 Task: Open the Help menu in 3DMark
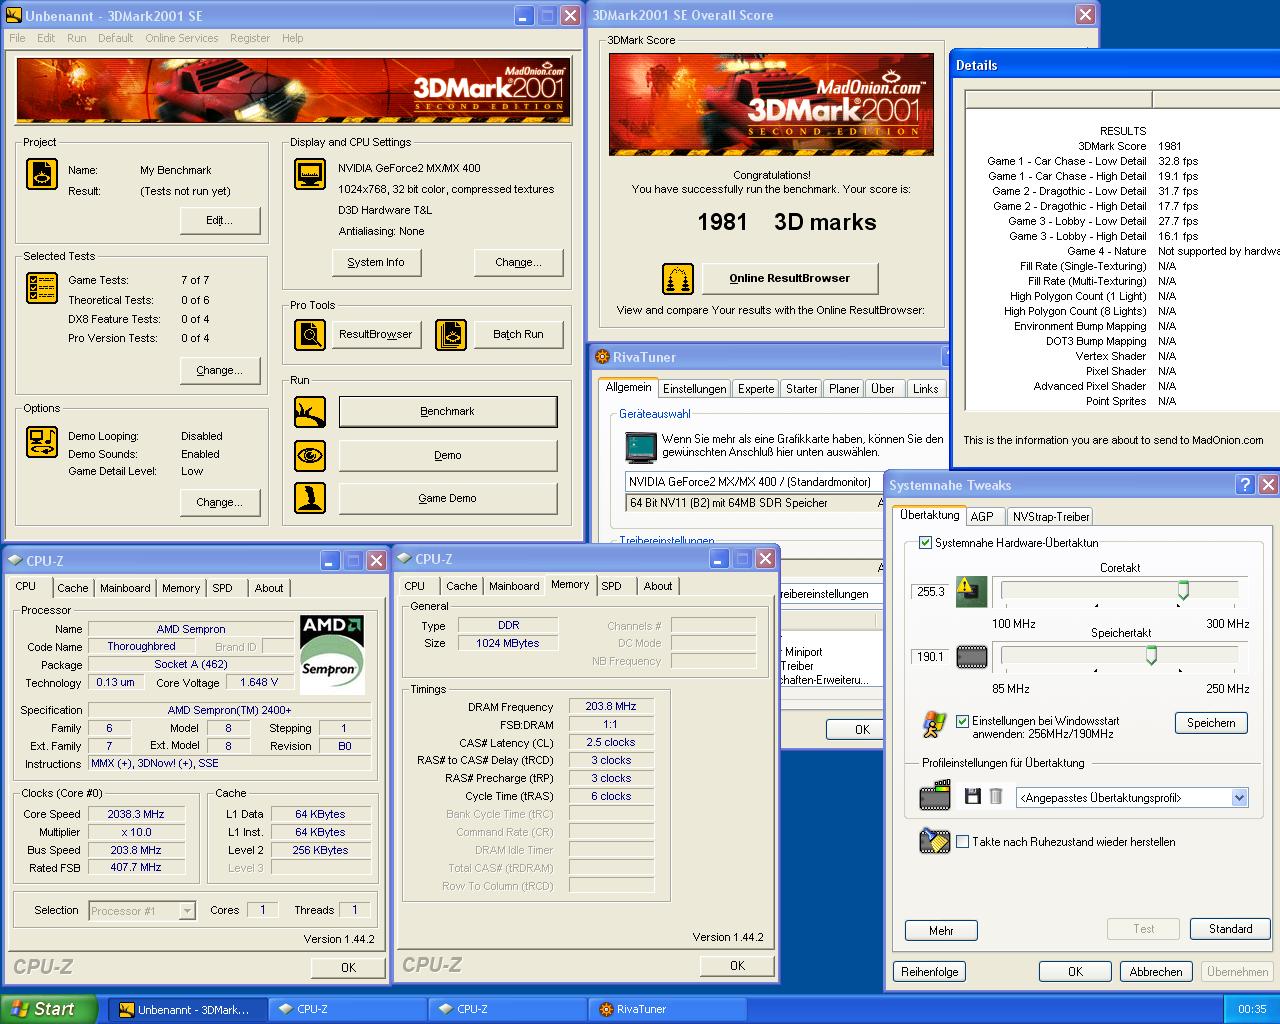(x=292, y=38)
